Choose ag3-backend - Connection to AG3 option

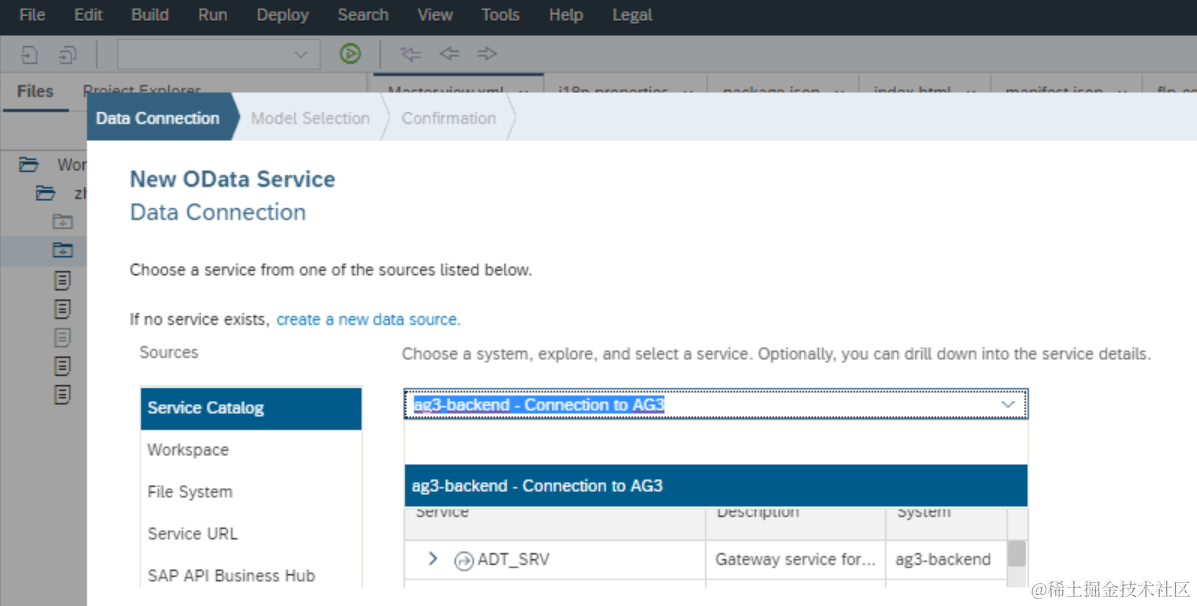coord(716,486)
